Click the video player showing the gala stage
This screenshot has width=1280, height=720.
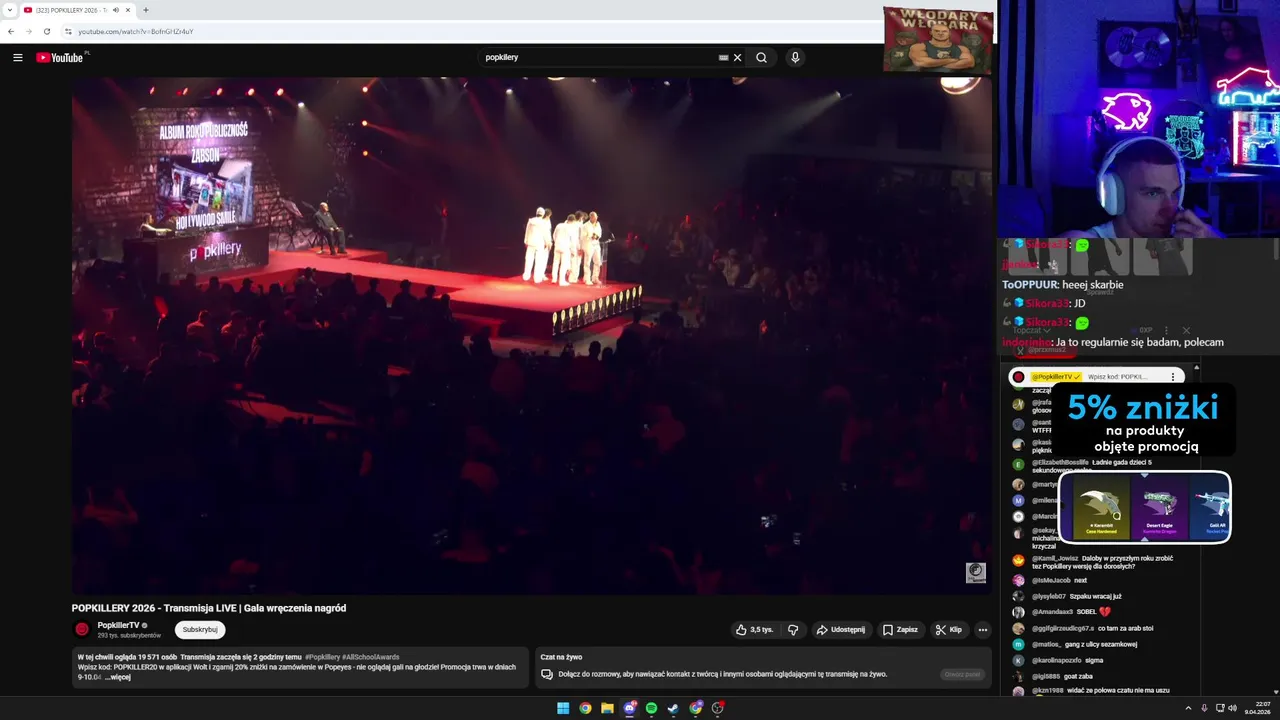tap(531, 336)
